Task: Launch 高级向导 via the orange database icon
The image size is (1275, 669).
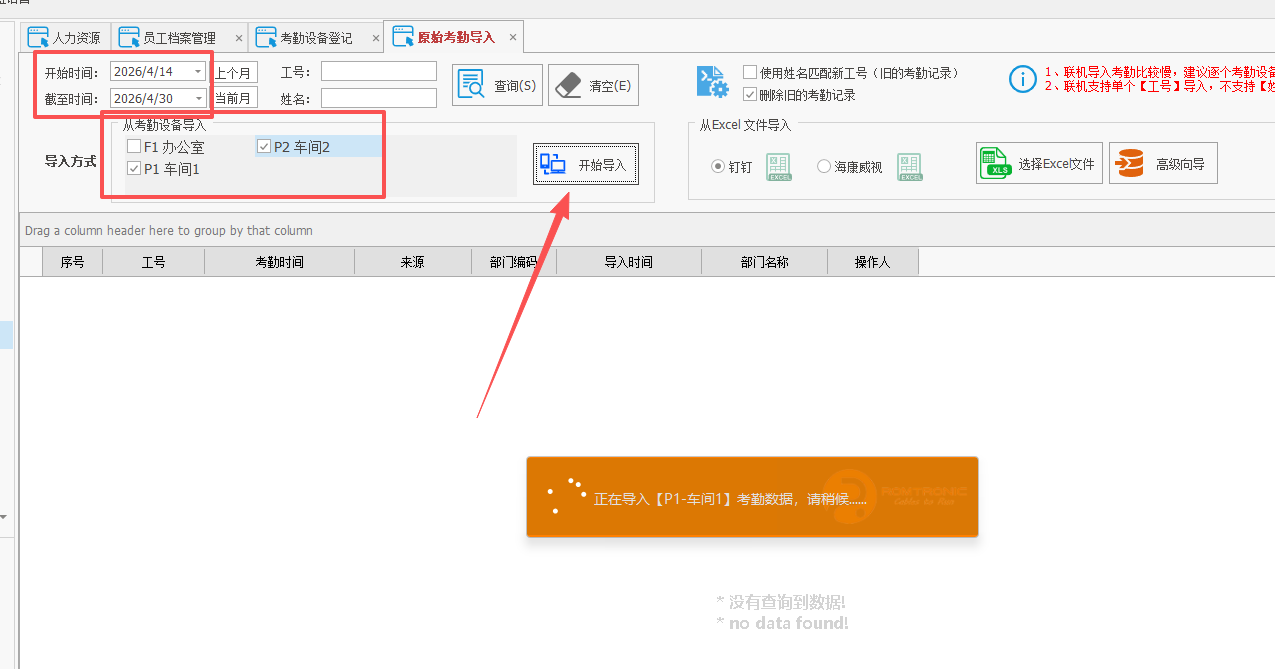Action: (x=1131, y=163)
